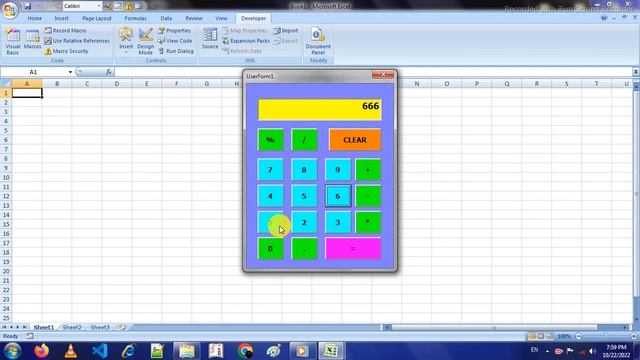640x360 pixels.
Task: Launch Firefox from the taskbar
Action: 41,351
